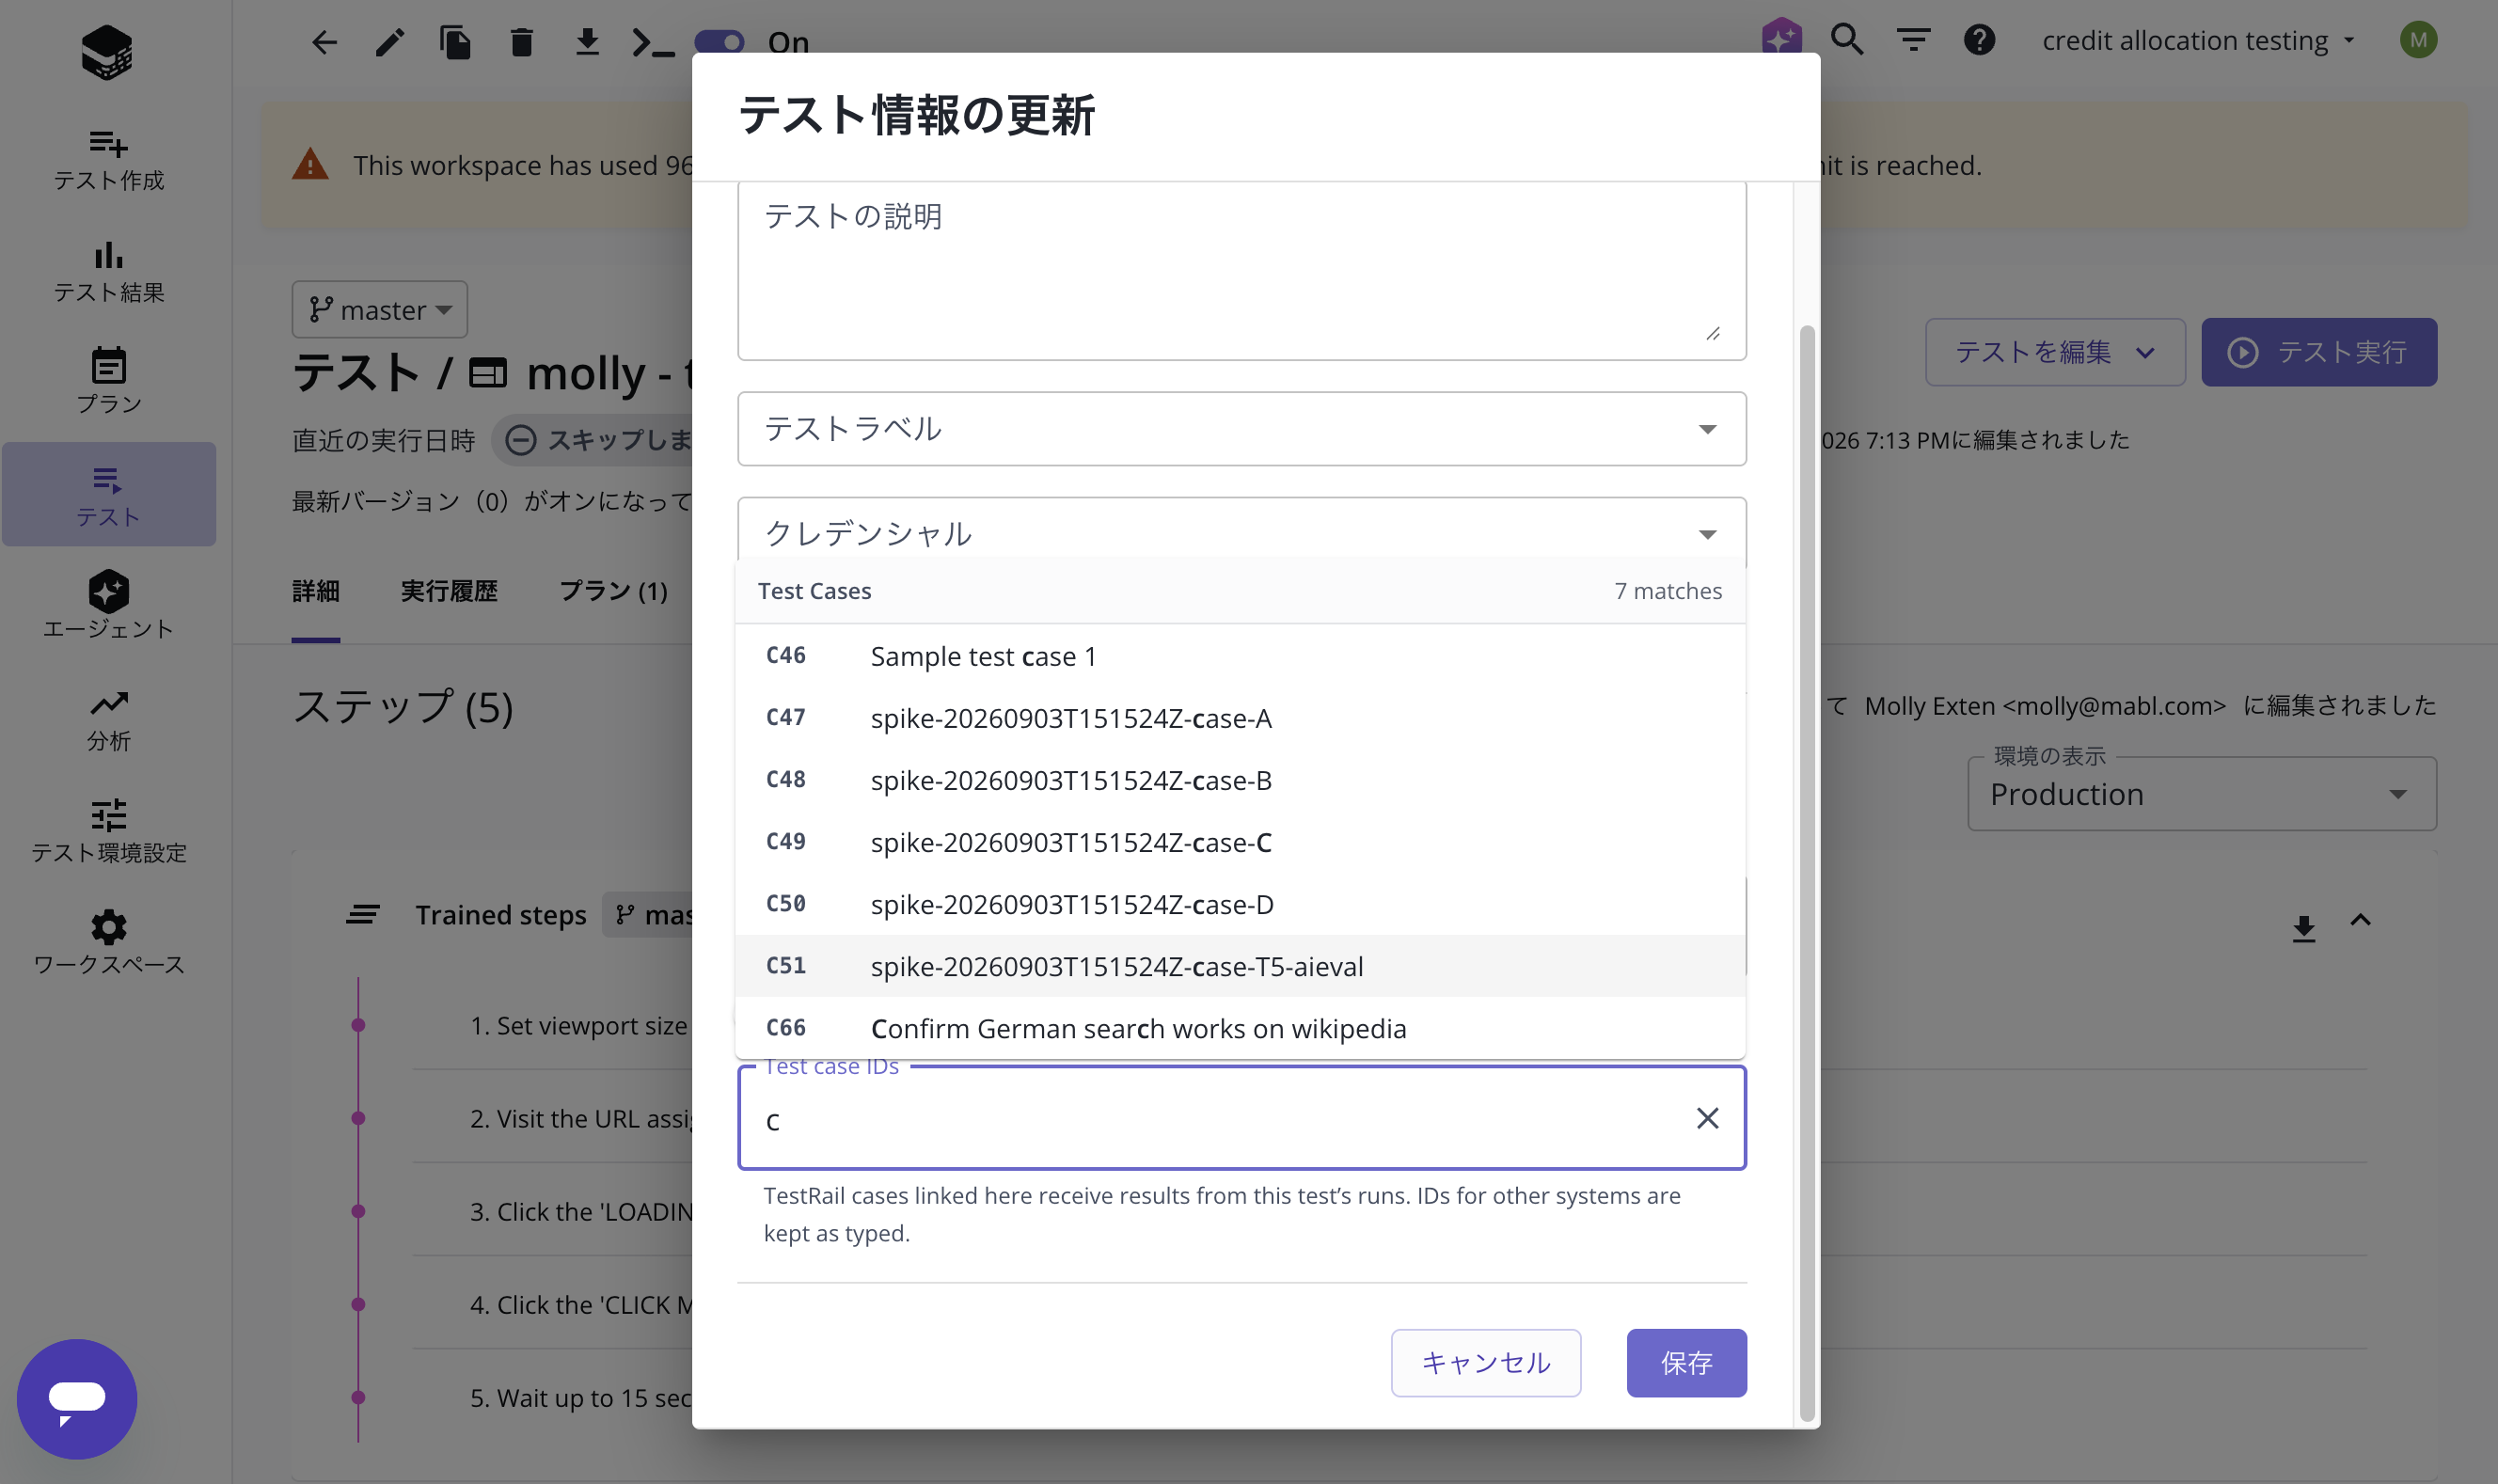Viewport: 2498px width, 1484px height.
Task: Click step 5. Wait up to 15 sec
Action: click(x=581, y=1398)
